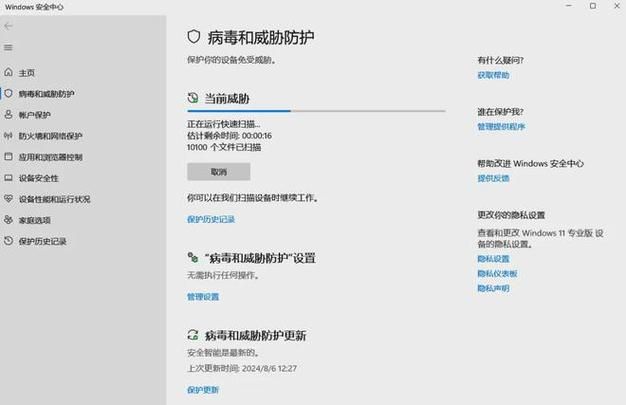Click the 管理提供程序 link
626x405 pixels.
coord(501,127)
